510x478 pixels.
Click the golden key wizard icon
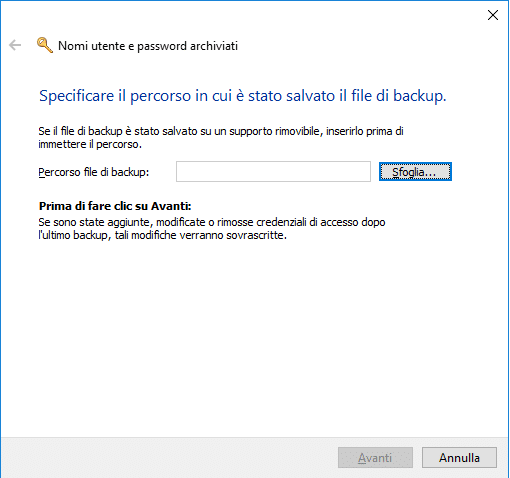[x=45, y=45]
